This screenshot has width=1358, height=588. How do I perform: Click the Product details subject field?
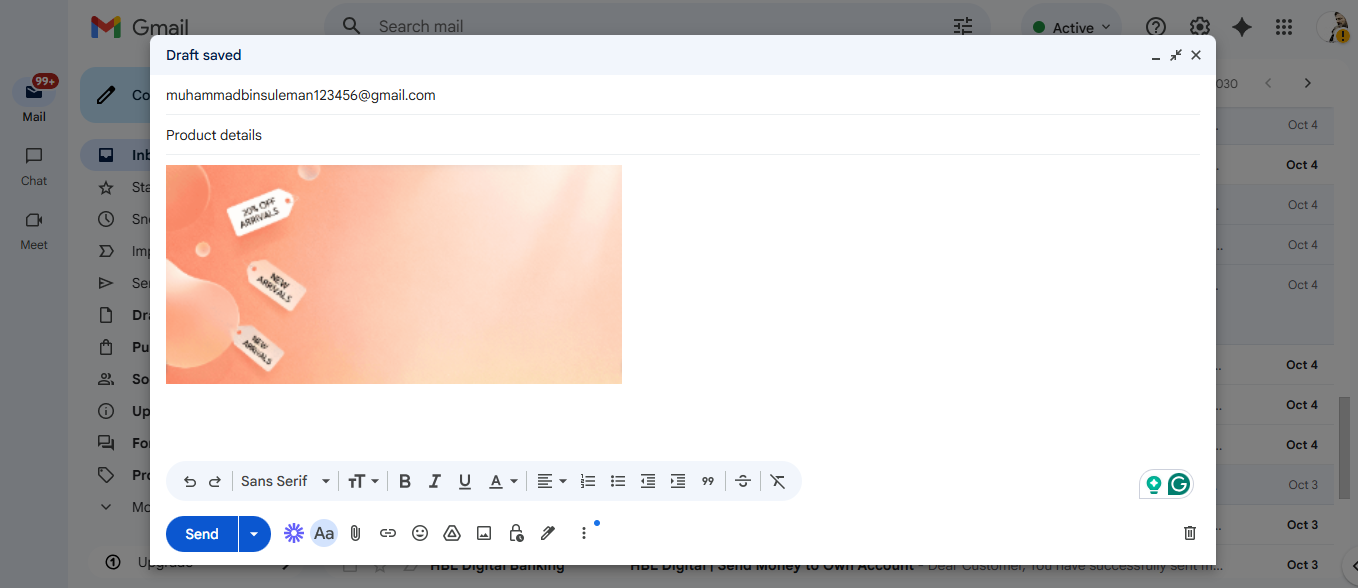tap(683, 135)
